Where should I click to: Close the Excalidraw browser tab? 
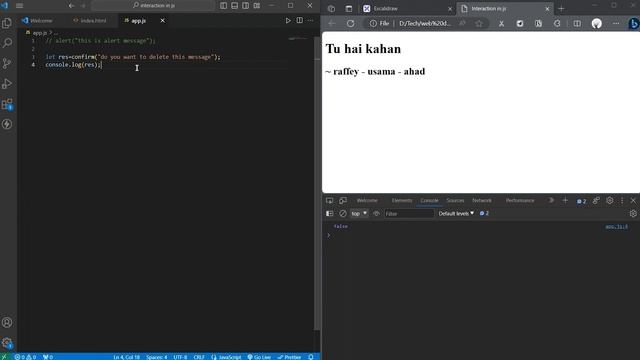[x=450, y=9]
